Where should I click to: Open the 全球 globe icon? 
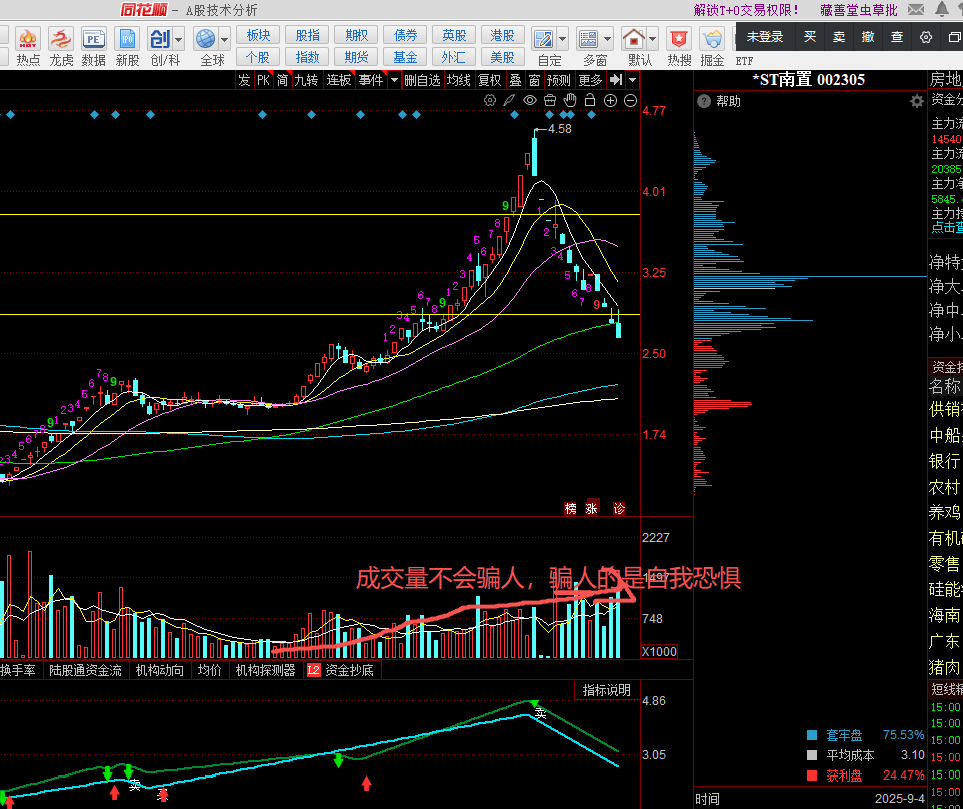tap(205, 39)
